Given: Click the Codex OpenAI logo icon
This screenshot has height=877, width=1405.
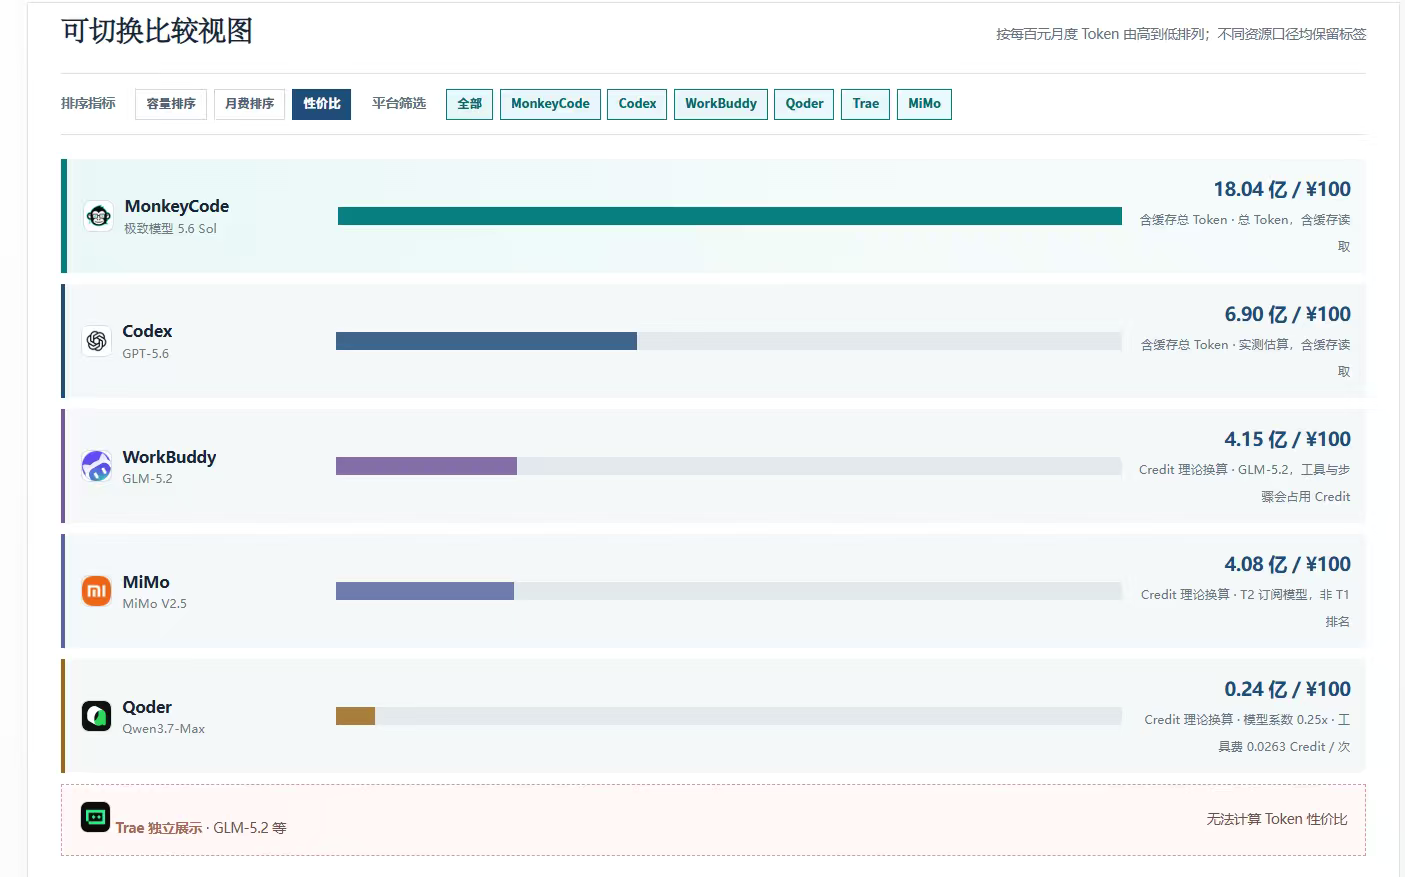Looking at the screenshot, I should (96, 341).
